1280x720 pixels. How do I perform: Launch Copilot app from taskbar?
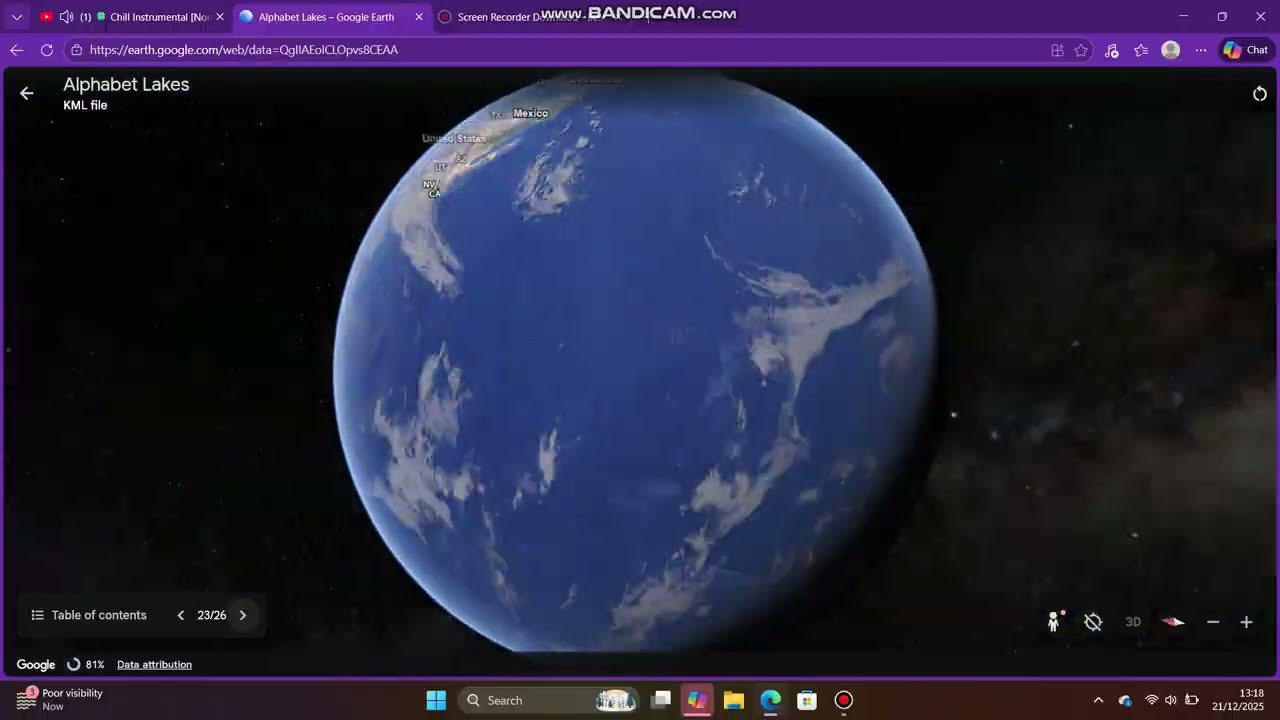click(697, 700)
